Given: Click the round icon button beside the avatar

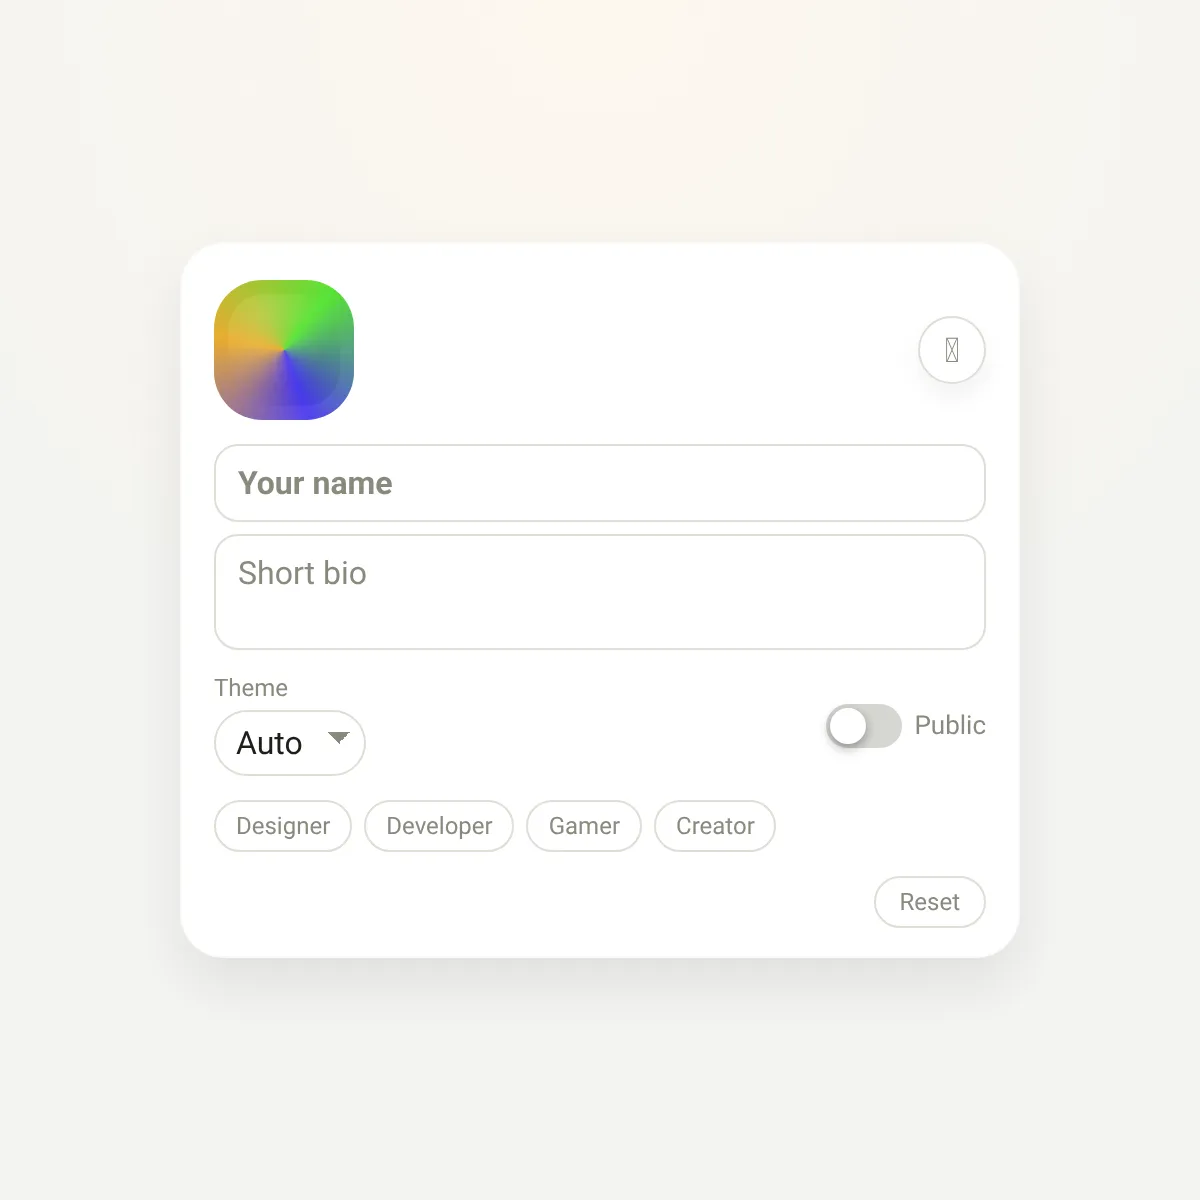Looking at the screenshot, I should point(952,350).
